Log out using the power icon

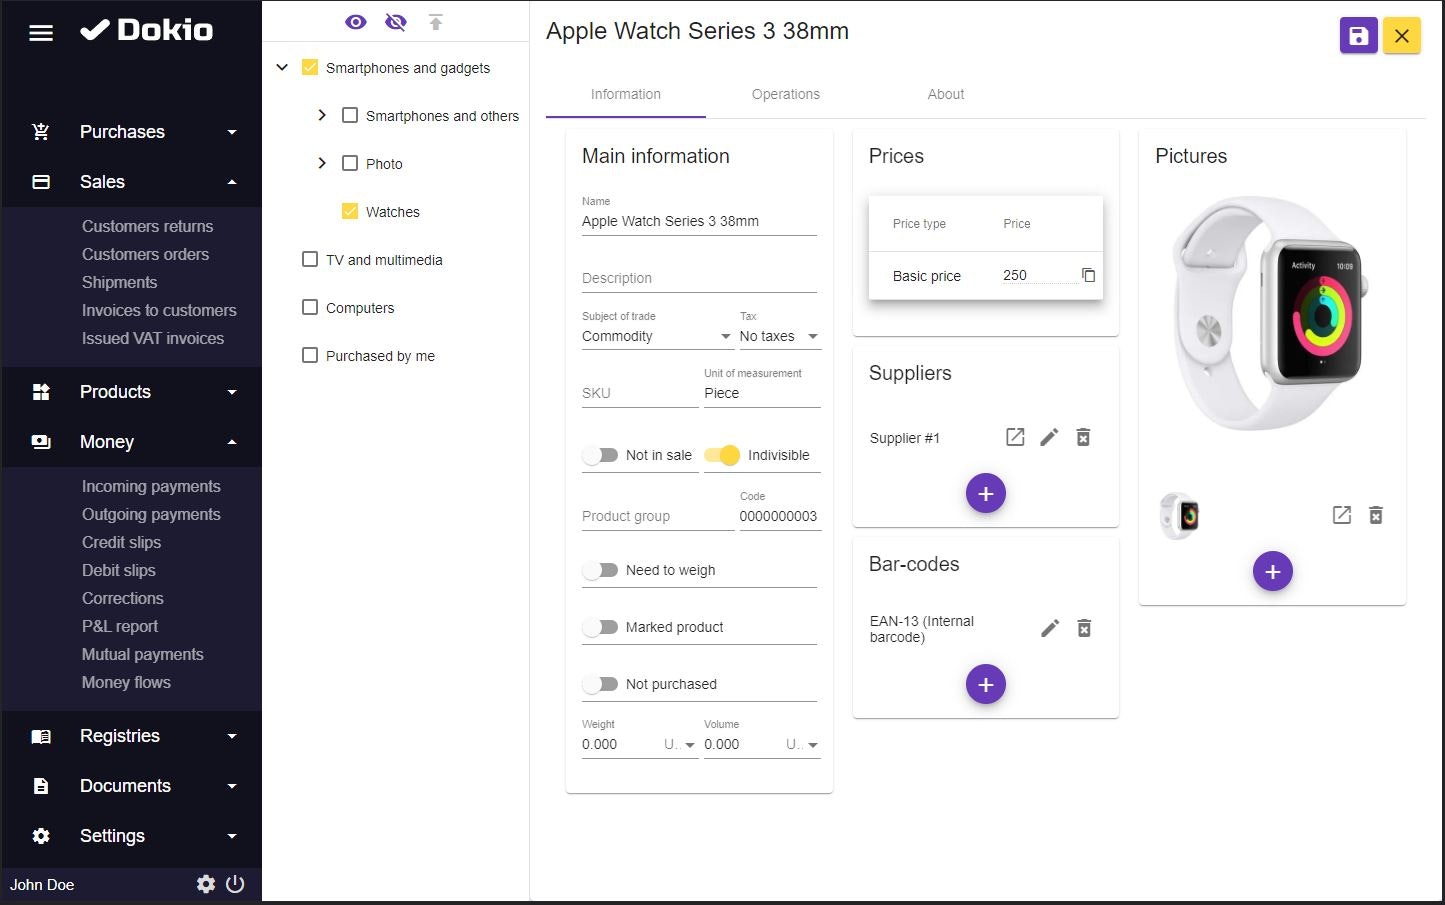pos(235,884)
